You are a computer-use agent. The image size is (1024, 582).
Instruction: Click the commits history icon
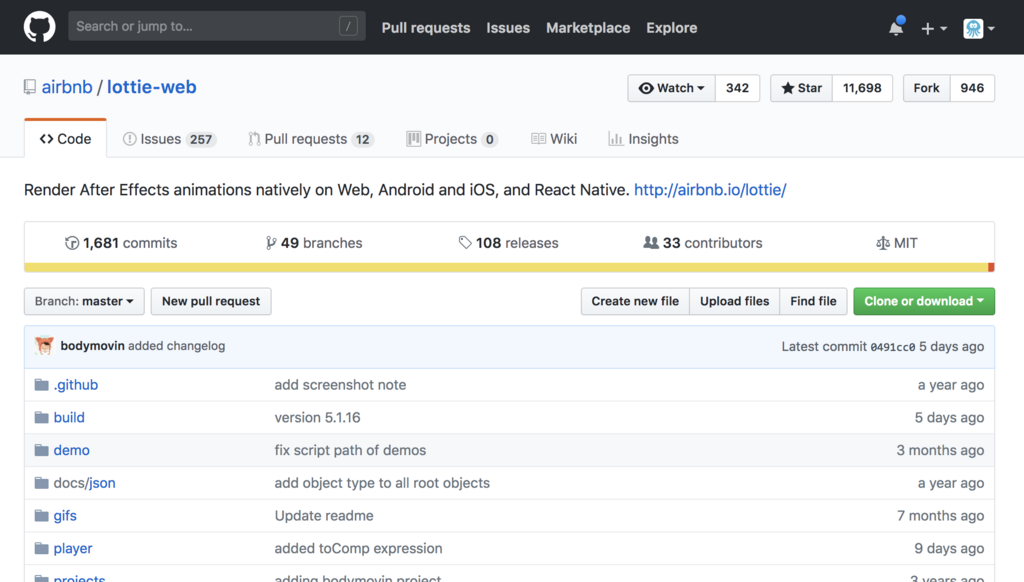point(72,243)
